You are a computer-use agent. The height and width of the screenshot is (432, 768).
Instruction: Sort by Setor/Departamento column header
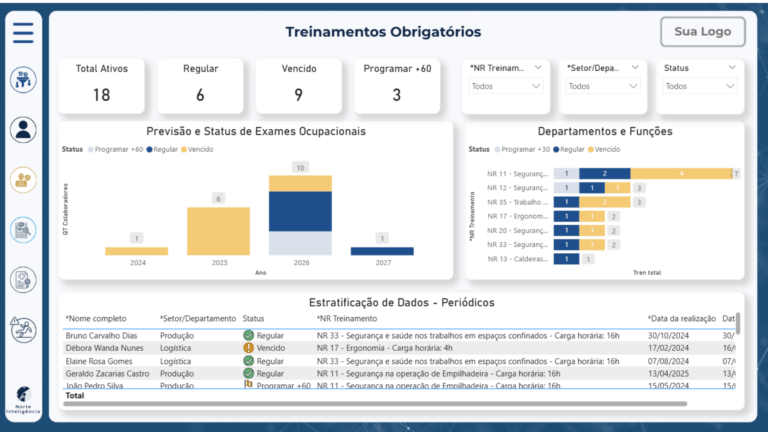[198, 318]
